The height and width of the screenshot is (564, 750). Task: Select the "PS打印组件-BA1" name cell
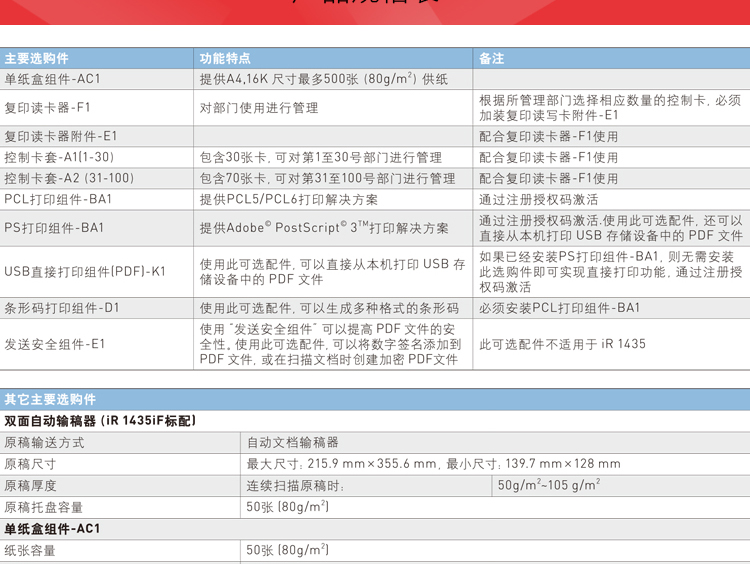pos(54,228)
